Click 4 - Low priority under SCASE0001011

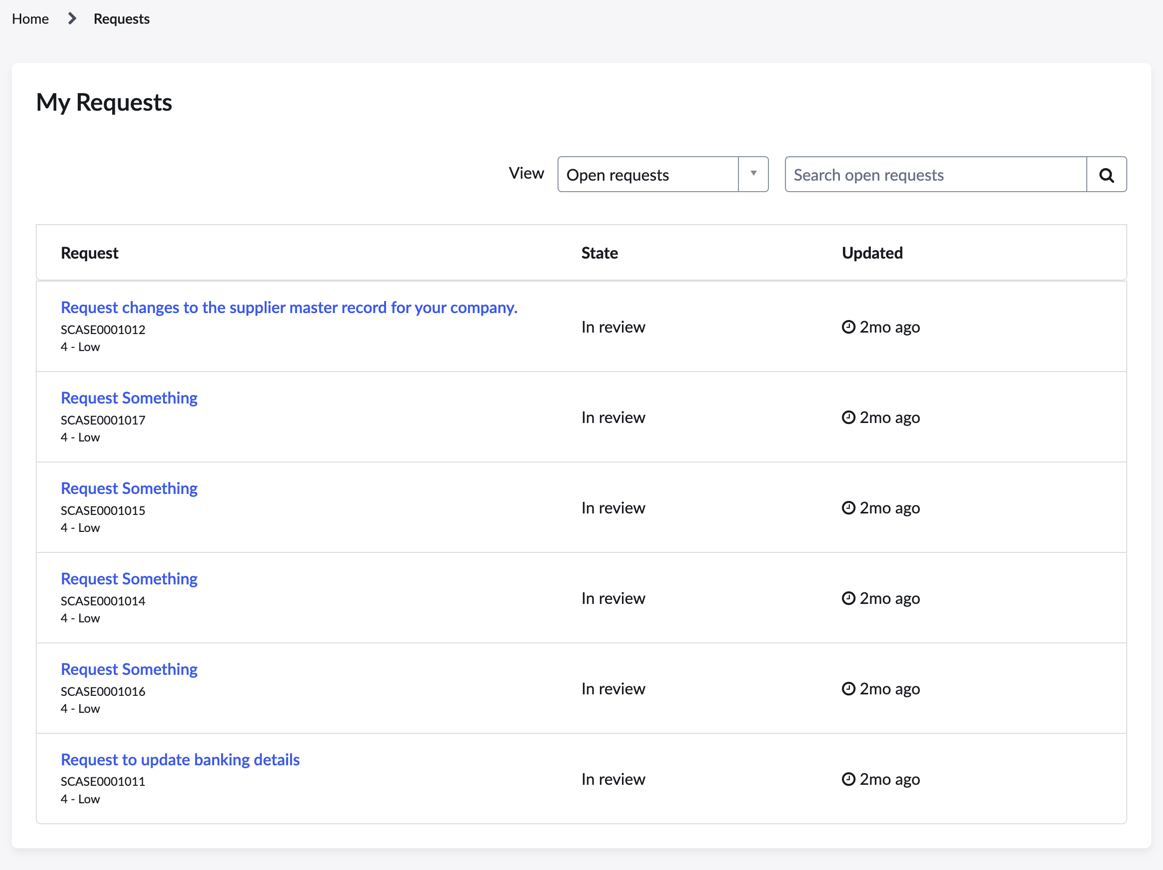80,800
